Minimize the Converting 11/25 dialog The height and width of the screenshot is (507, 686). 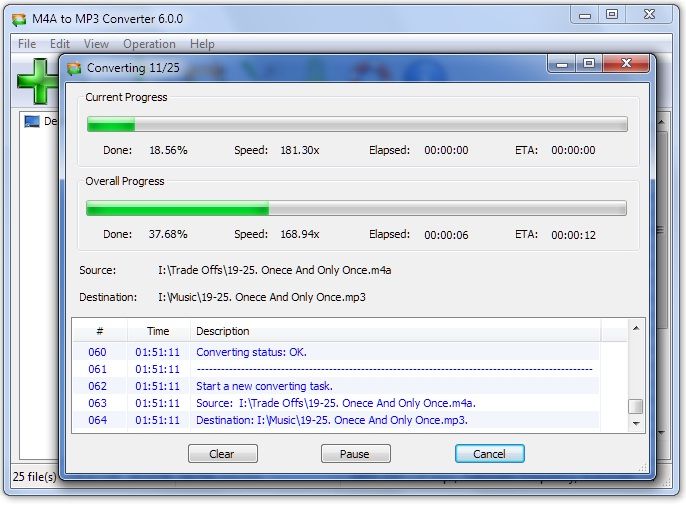point(562,64)
